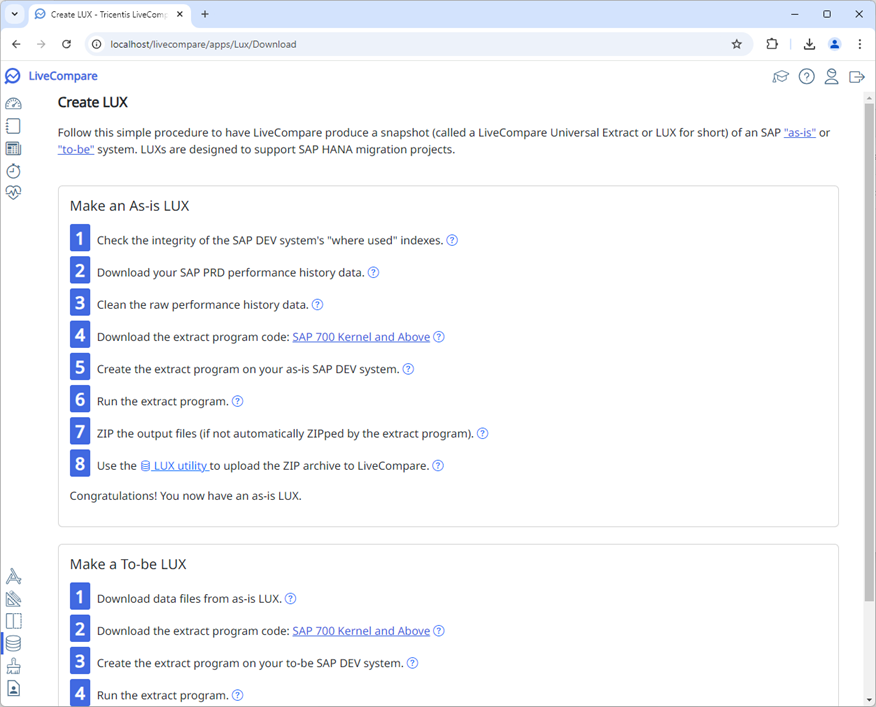The height and width of the screenshot is (707, 876).
Task: Open the 'SAP 700 Kernel and Above' download link
Action: [x=361, y=337]
